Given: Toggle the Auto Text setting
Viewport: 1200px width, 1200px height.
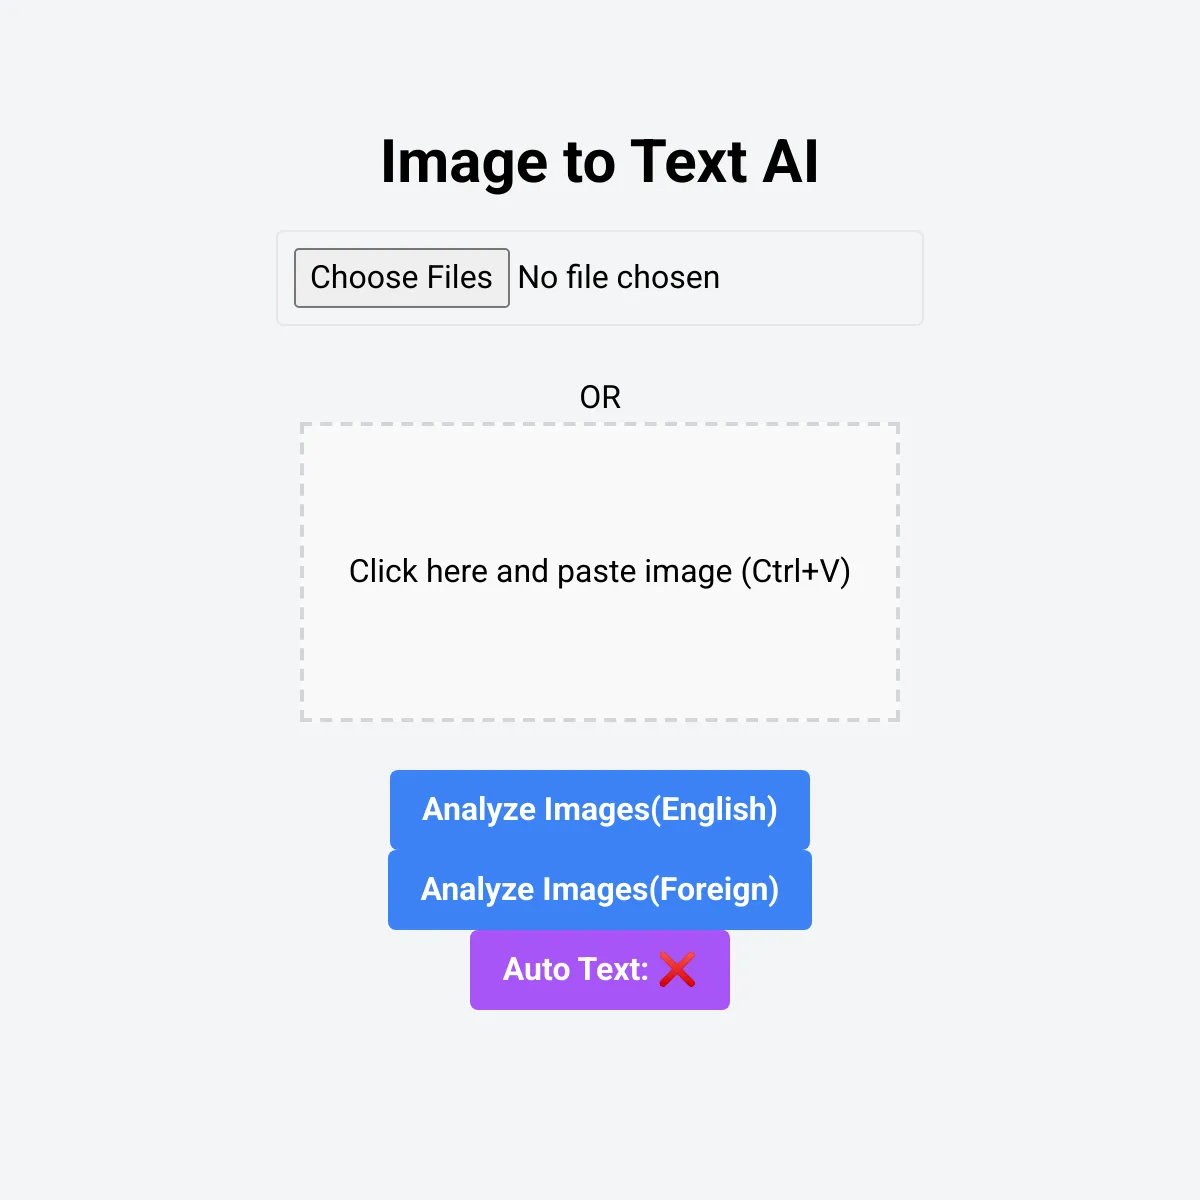Looking at the screenshot, I should tap(600, 969).
